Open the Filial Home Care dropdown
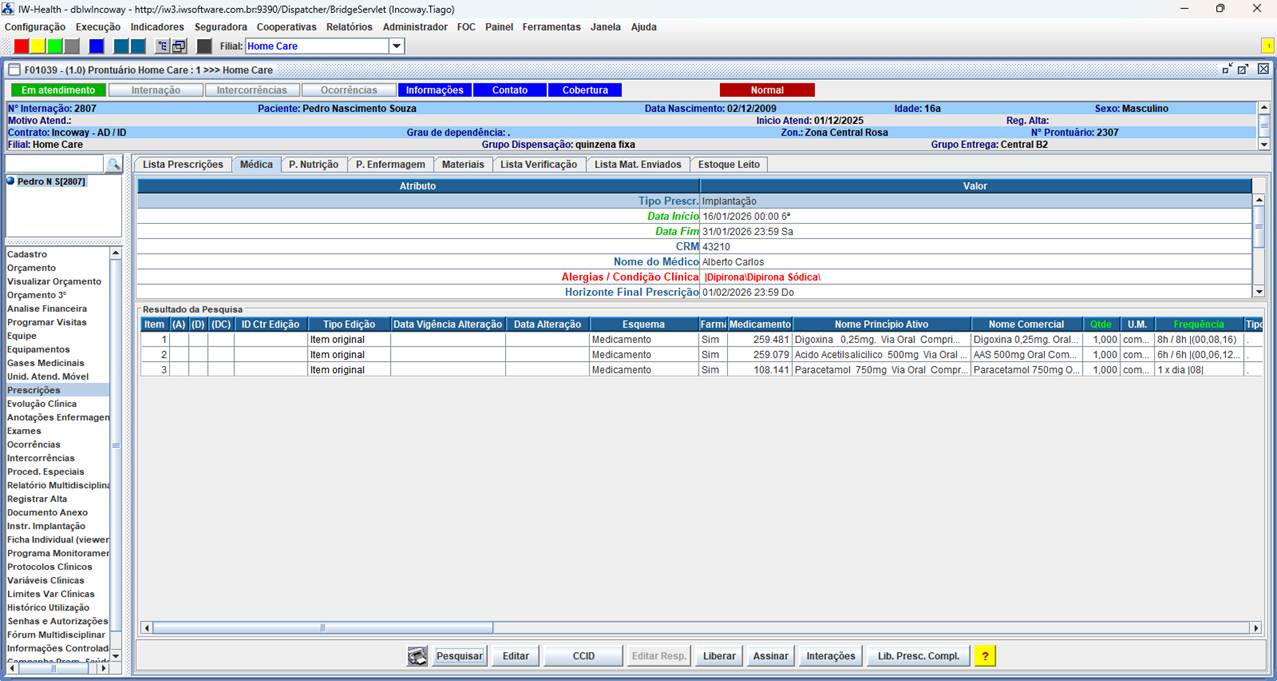The width and height of the screenshot is (1277, 681). tap(396, 46)
